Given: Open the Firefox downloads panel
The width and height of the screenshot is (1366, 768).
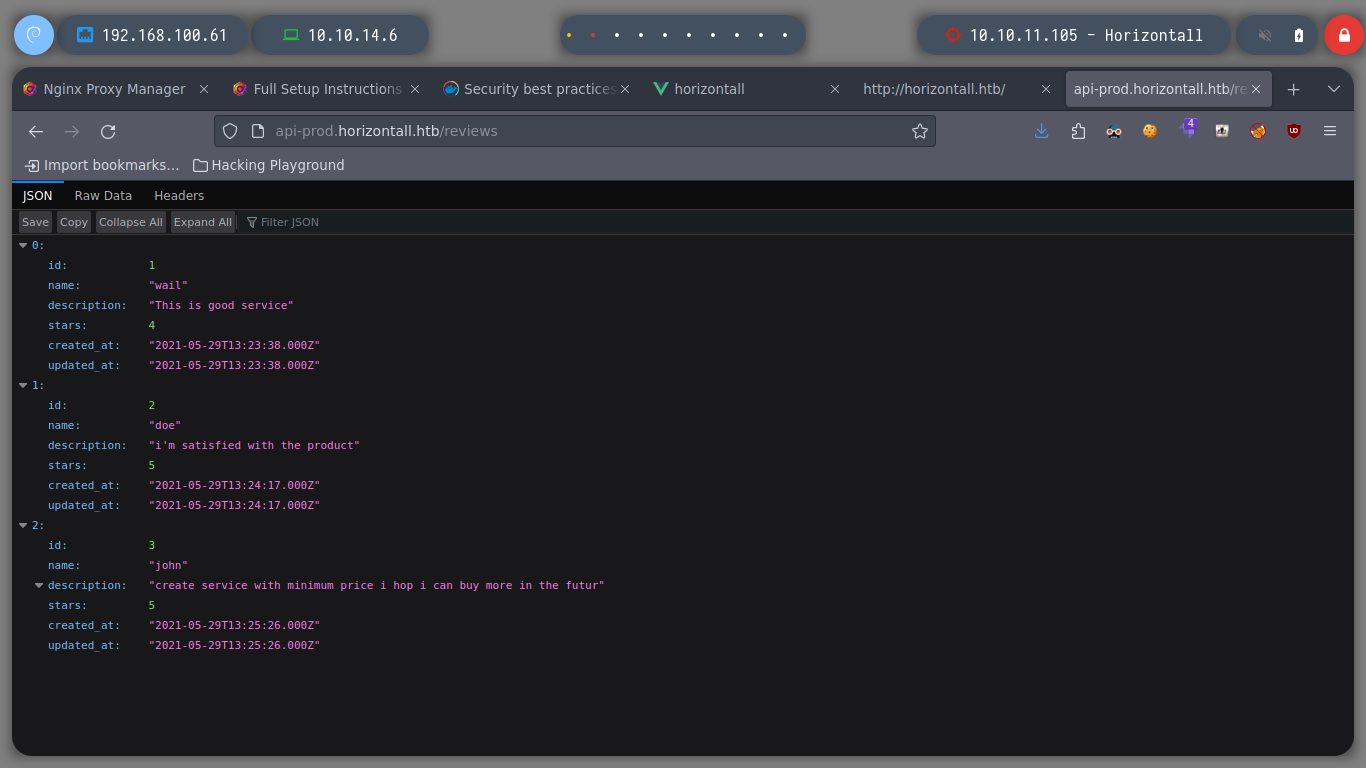Looking at the screenshot, I should point(1042,131).
